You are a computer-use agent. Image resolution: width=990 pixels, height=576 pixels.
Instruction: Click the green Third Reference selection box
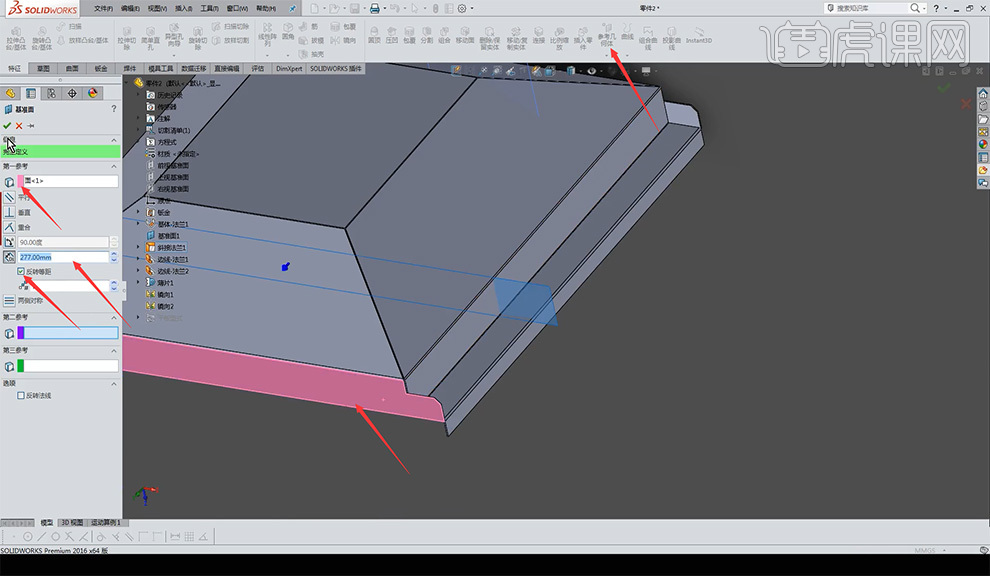(x=68, y=366)
